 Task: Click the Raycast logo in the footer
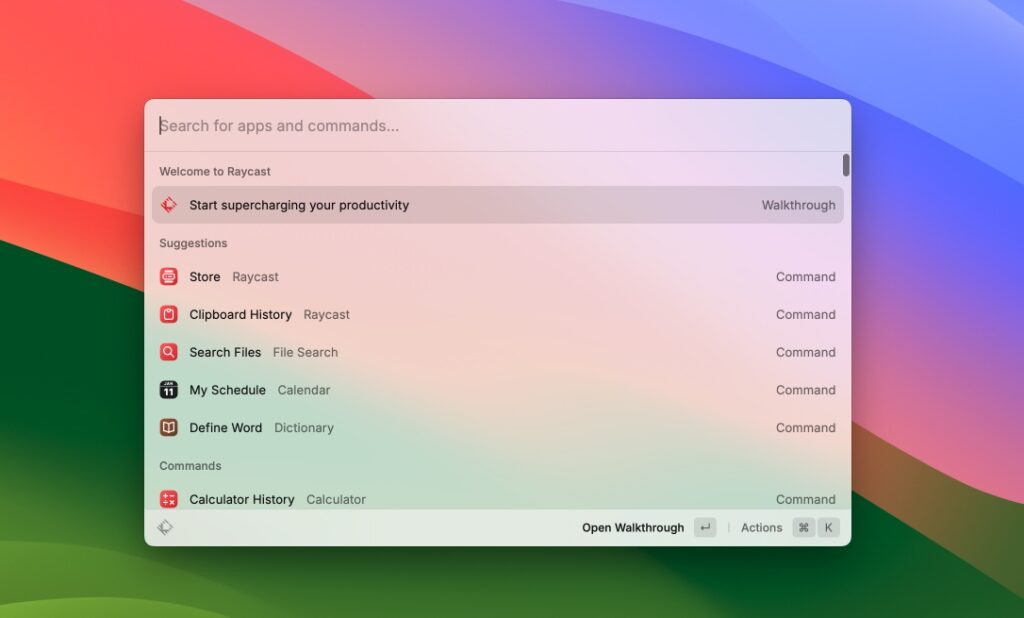coord(166,527)
